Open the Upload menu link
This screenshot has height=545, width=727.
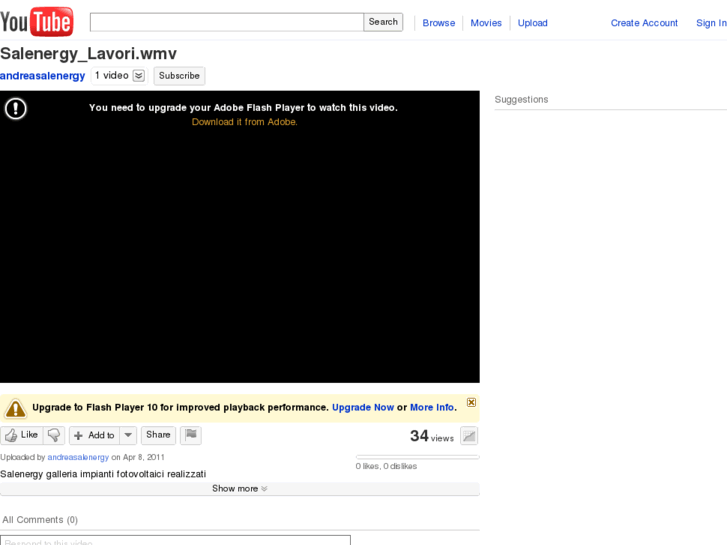[532, 23]
